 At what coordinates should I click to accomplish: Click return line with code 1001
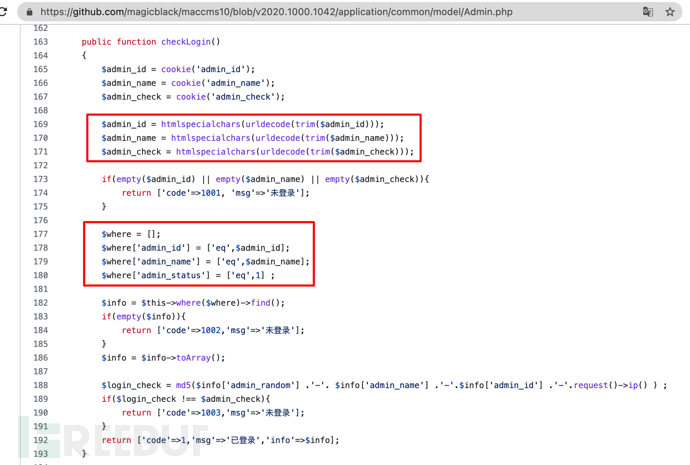[216, 193]
